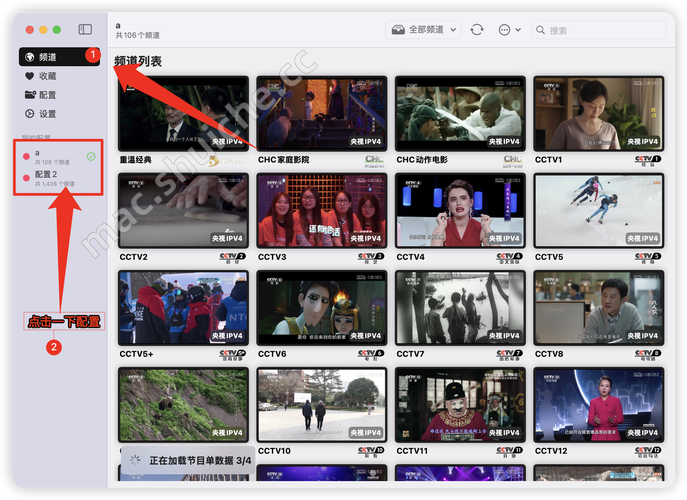The width and height of the screenshot is (687, 500).
Task: Click the CCTV6 channel thumbnail
Action: 320,307
